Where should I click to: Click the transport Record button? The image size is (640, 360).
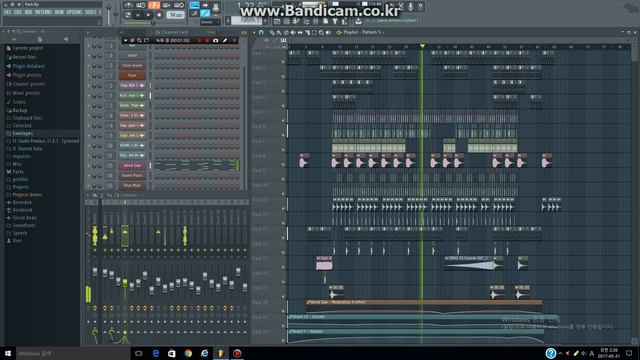coord(159,15)
